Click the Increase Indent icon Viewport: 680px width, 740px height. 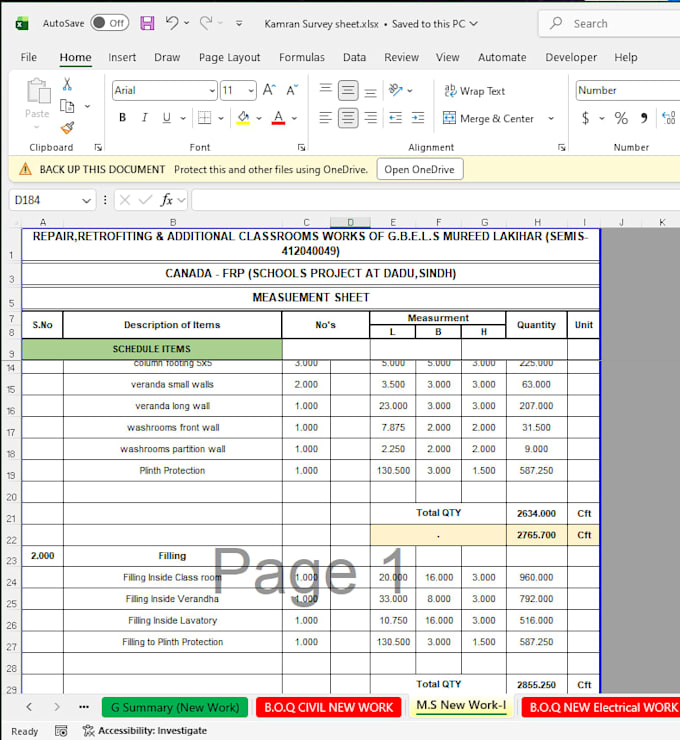click(418, 118)
